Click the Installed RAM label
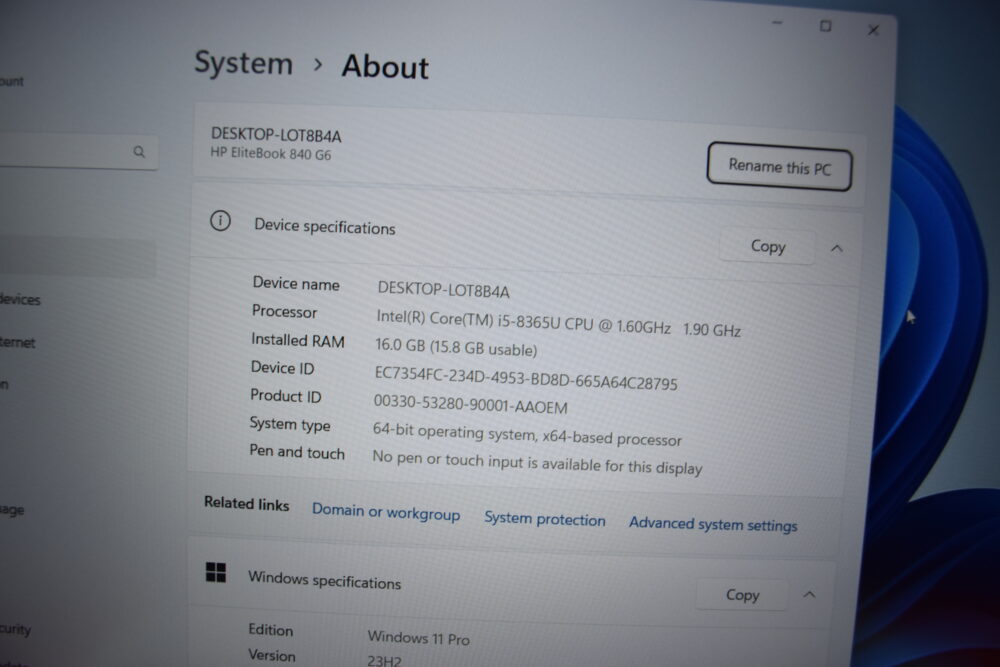This screenshot has width=1000, height=667. pyautogui.click(x=297, y=340)
